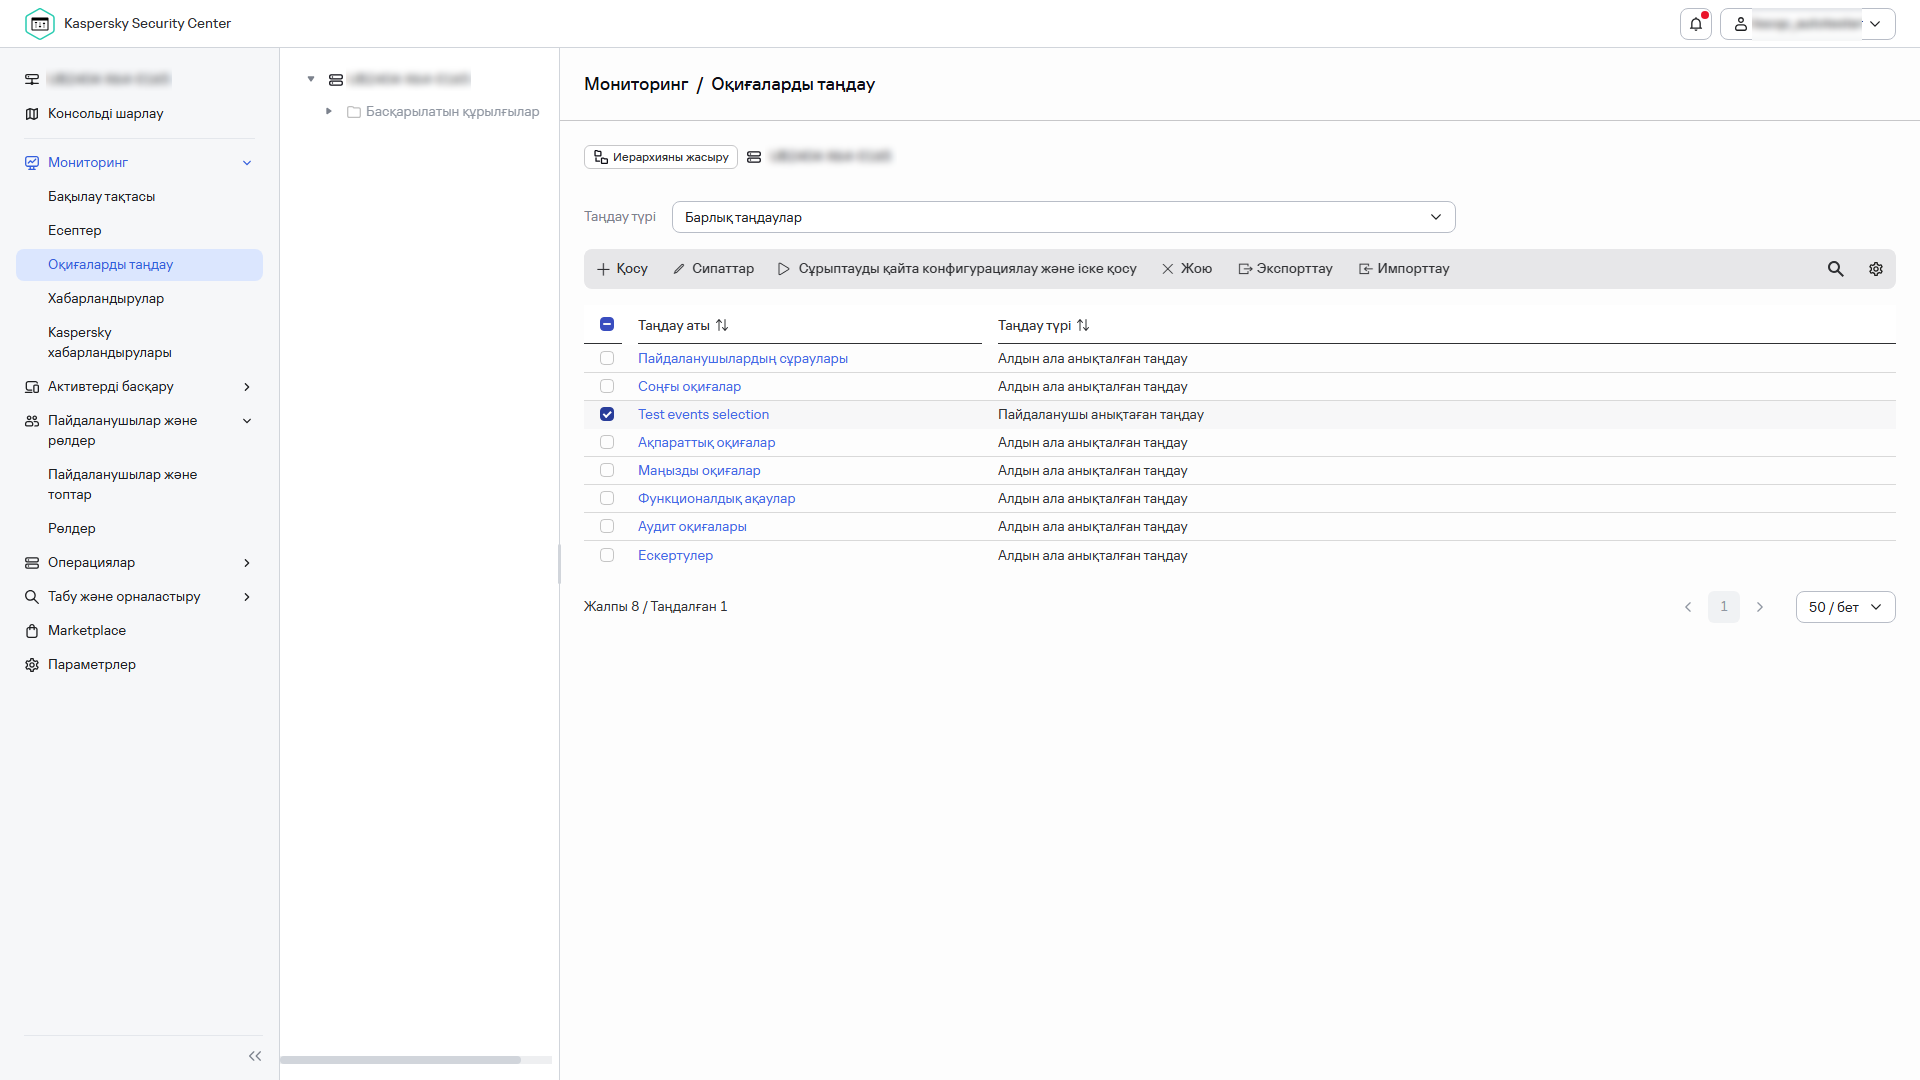Viewport: 1920px width, 1080px height.
Task: Click horizontal scrollbar in tree panel
Action: (x=400, y=1060)
